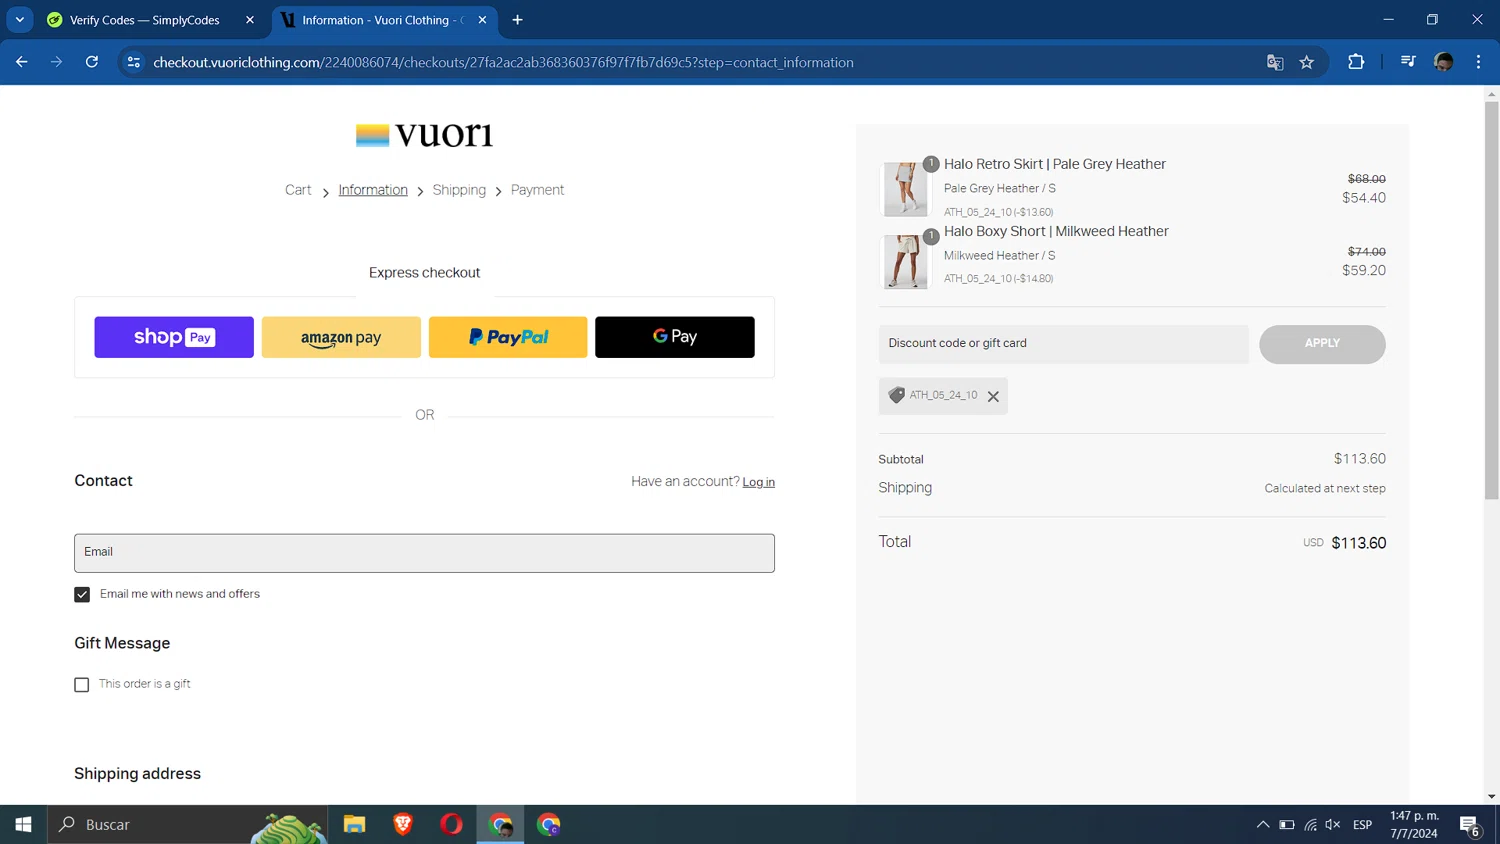1500x844 pixels.
Task: Pay with Google Pay button
Action: 675,337
